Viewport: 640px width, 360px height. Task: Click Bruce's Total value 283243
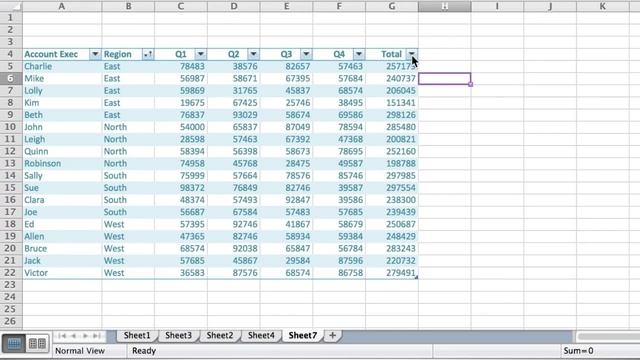[x=392, y=249]
